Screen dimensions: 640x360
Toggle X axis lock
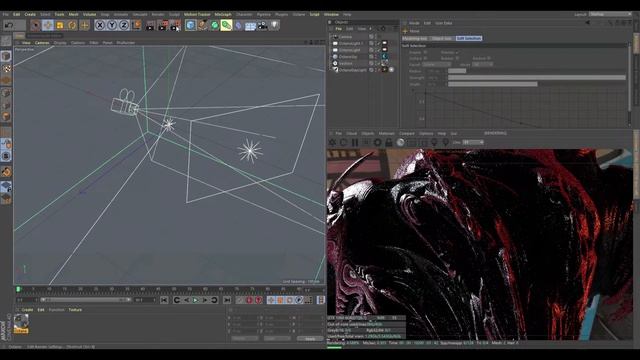[x=100, y=25]
